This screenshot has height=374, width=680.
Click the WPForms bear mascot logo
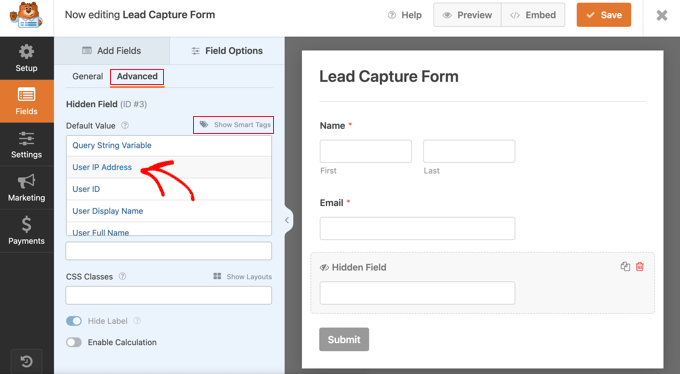click(x=26, y=16)
